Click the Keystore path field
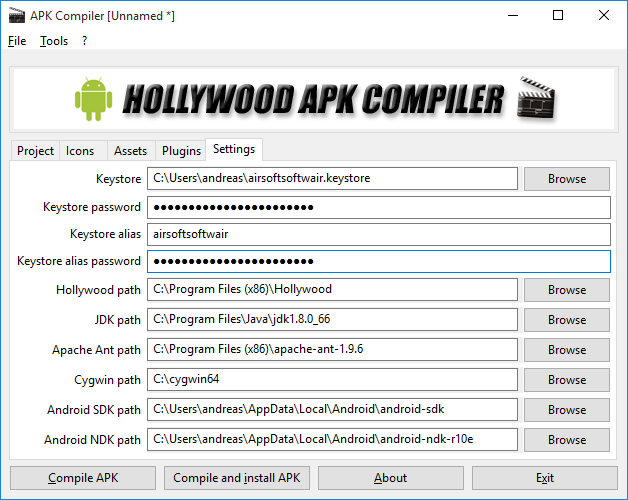This screenshot has height=500, width=628. coord(332,178)
